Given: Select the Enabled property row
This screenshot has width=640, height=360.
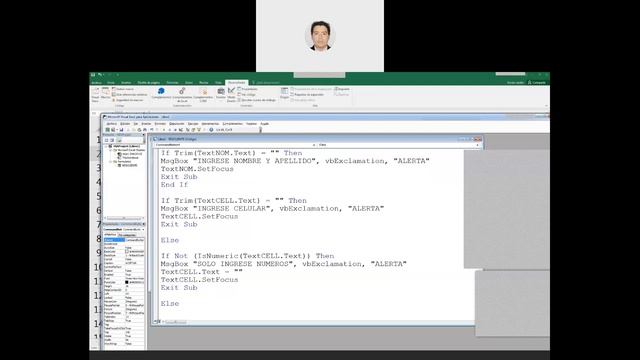Looking at the screenshot, I should 124,275.
